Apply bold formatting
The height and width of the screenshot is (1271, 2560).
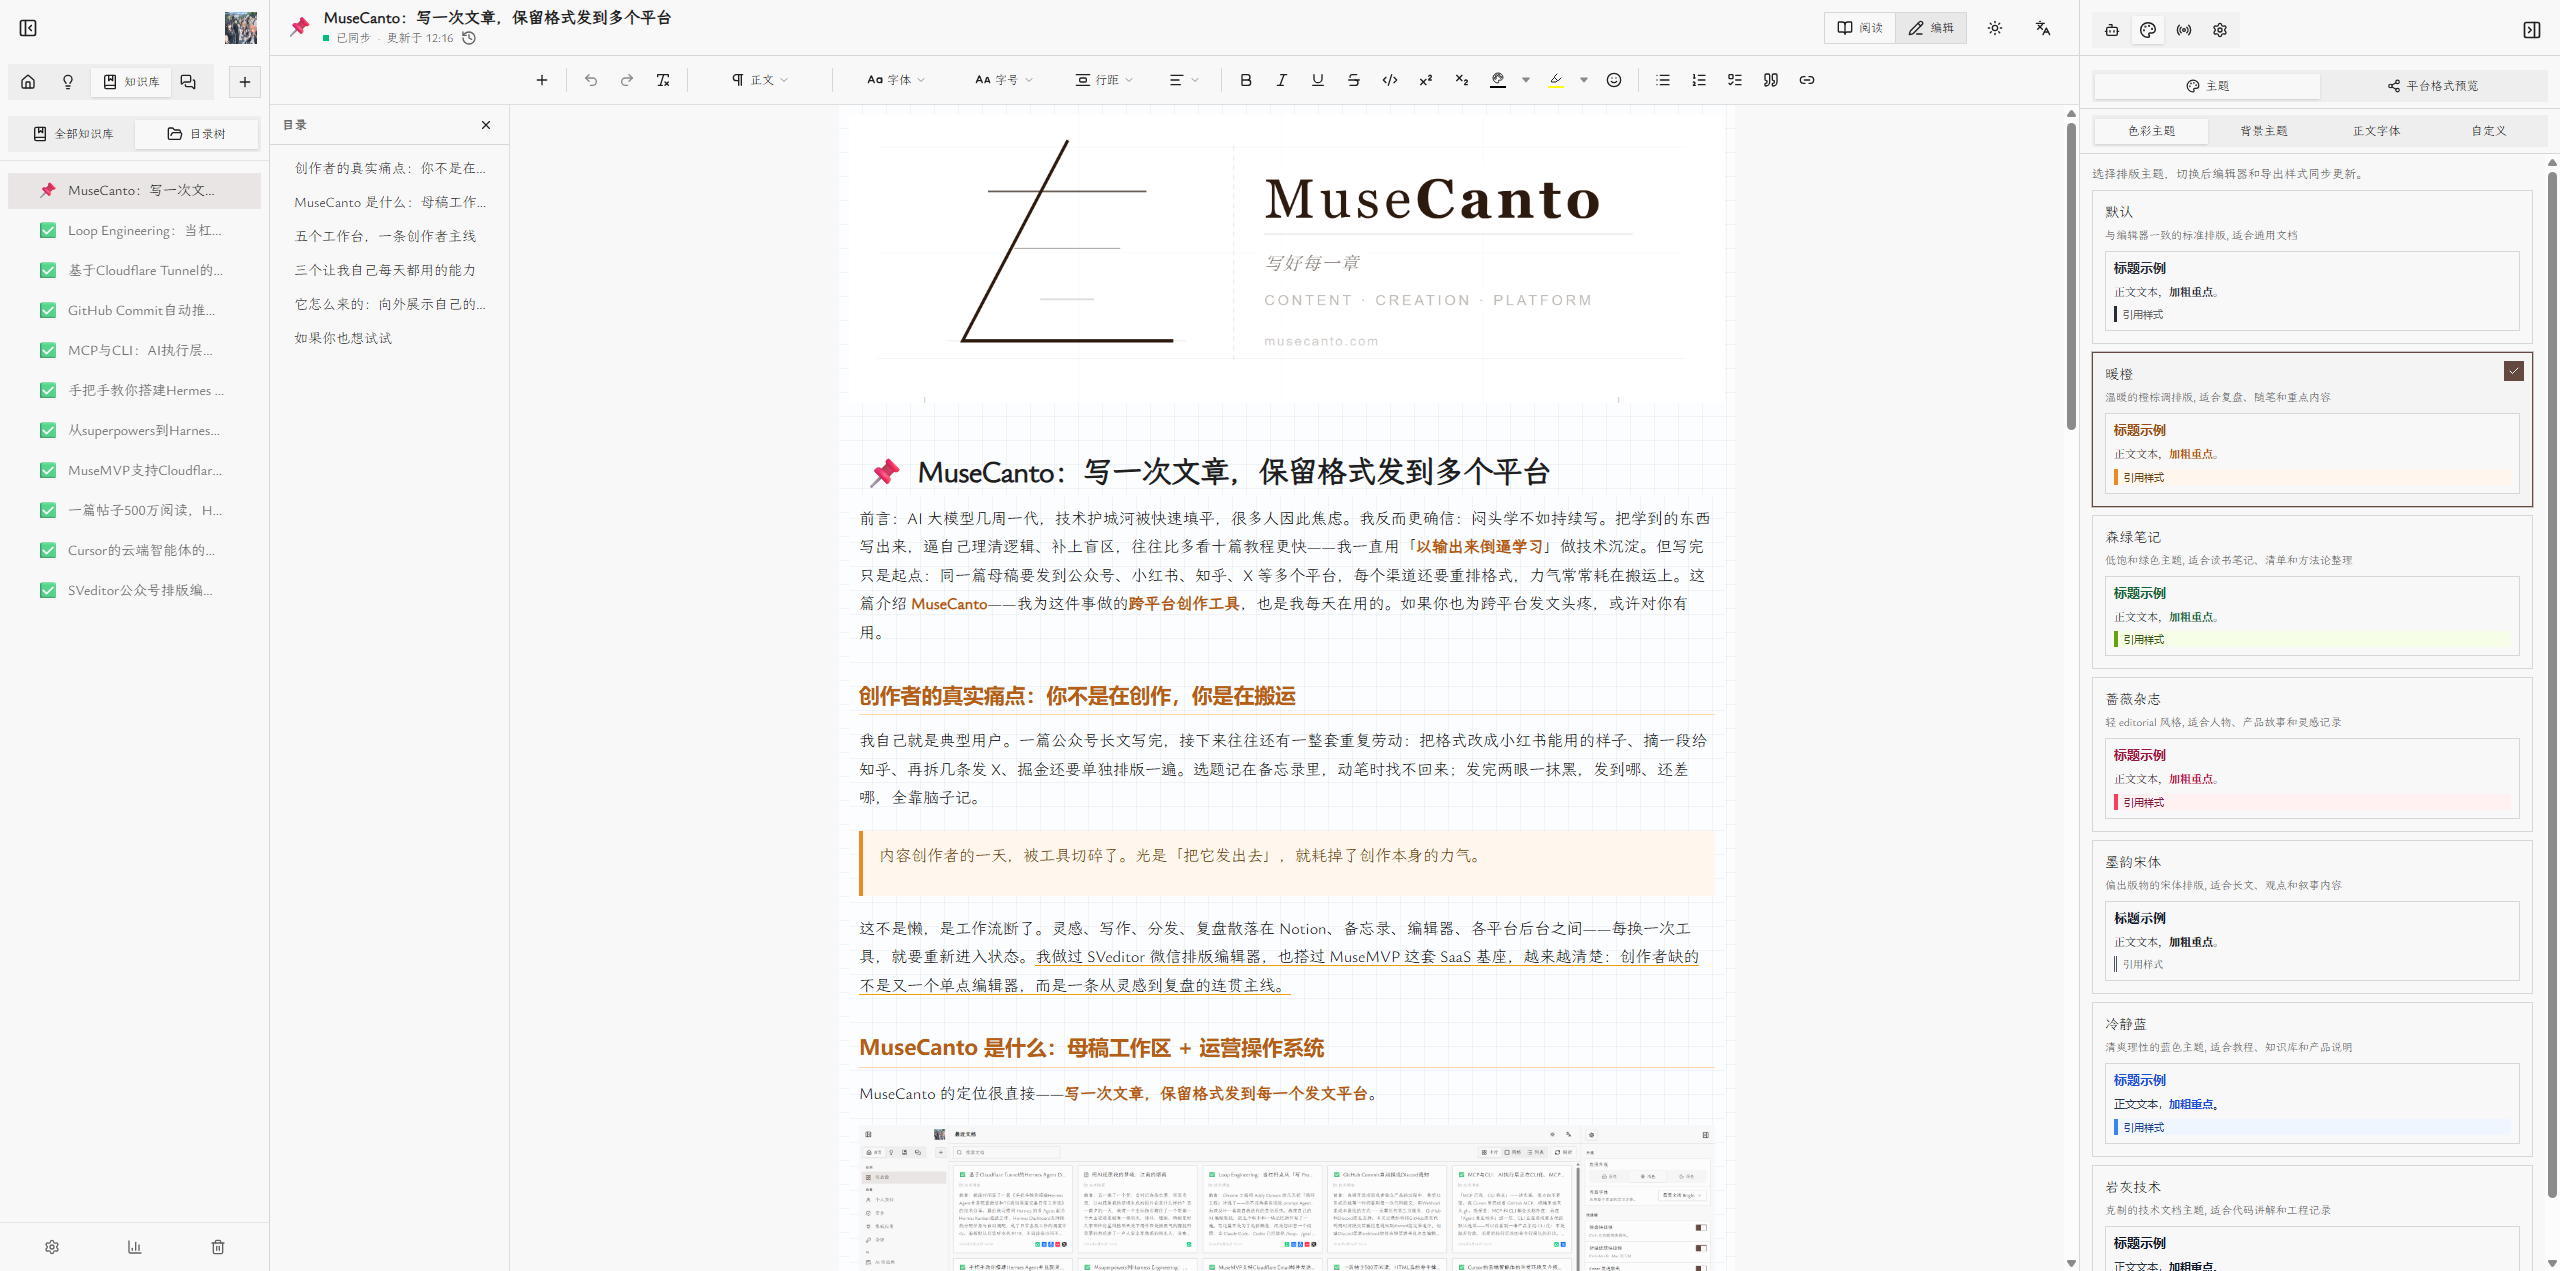tap(1246, 80)
